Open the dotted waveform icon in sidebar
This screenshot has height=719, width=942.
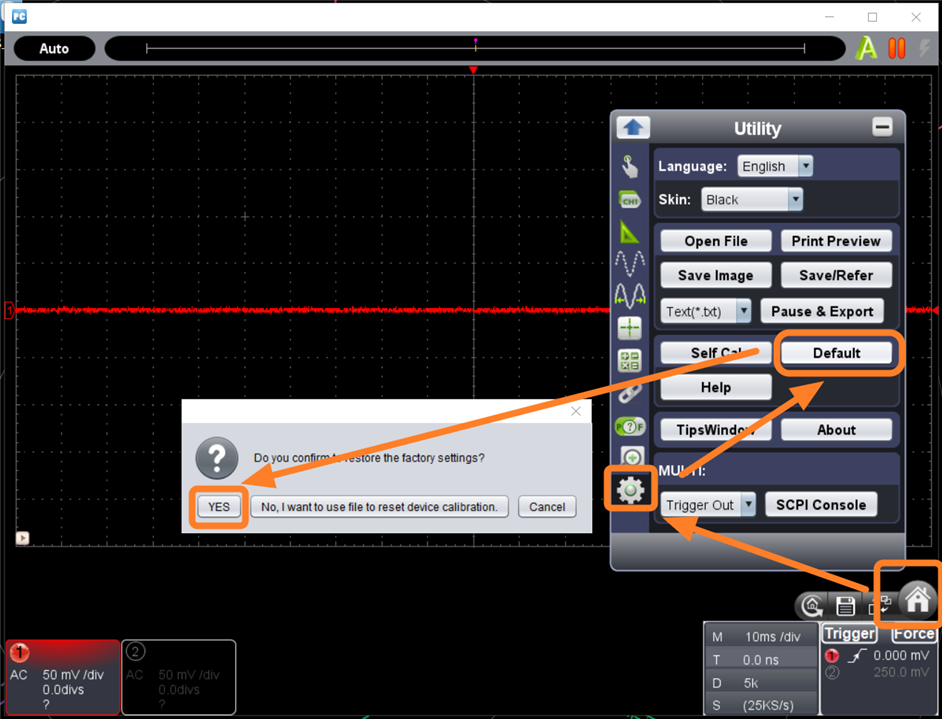pyautogui.click(x=630, y=264)
